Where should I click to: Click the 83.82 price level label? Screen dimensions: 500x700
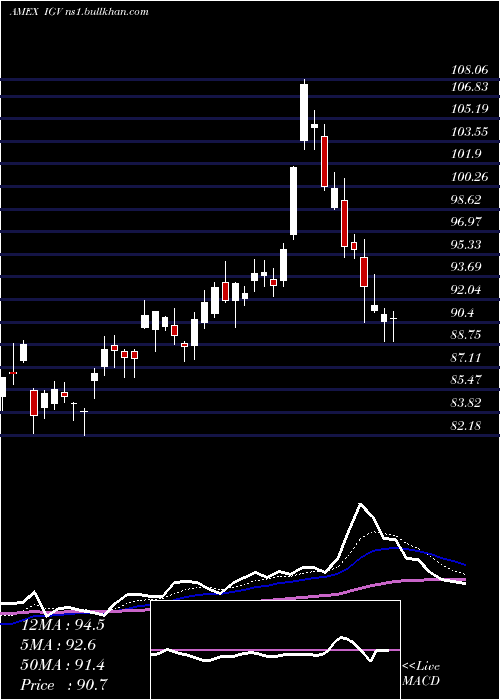coord(467,403)
